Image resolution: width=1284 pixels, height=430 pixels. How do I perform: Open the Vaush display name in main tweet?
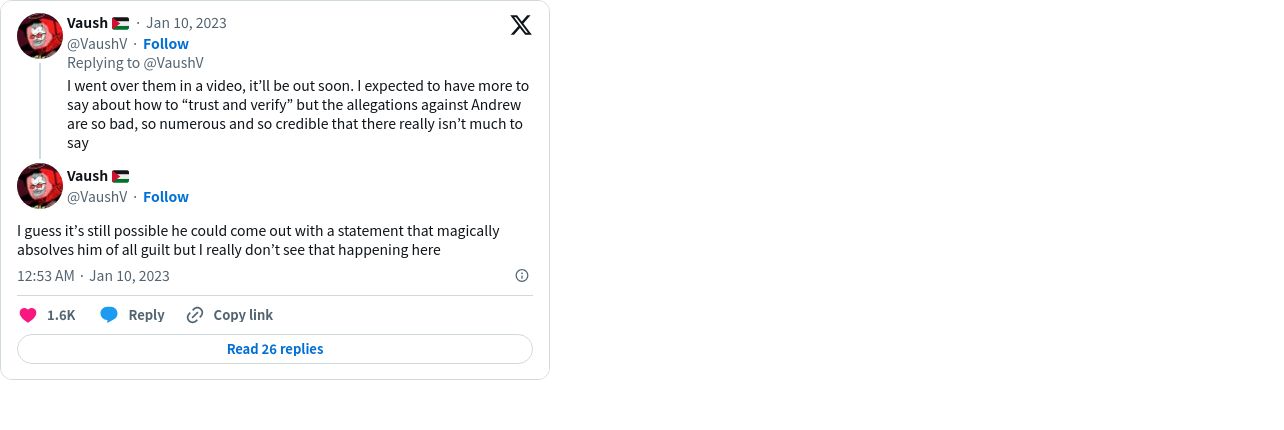87,176
